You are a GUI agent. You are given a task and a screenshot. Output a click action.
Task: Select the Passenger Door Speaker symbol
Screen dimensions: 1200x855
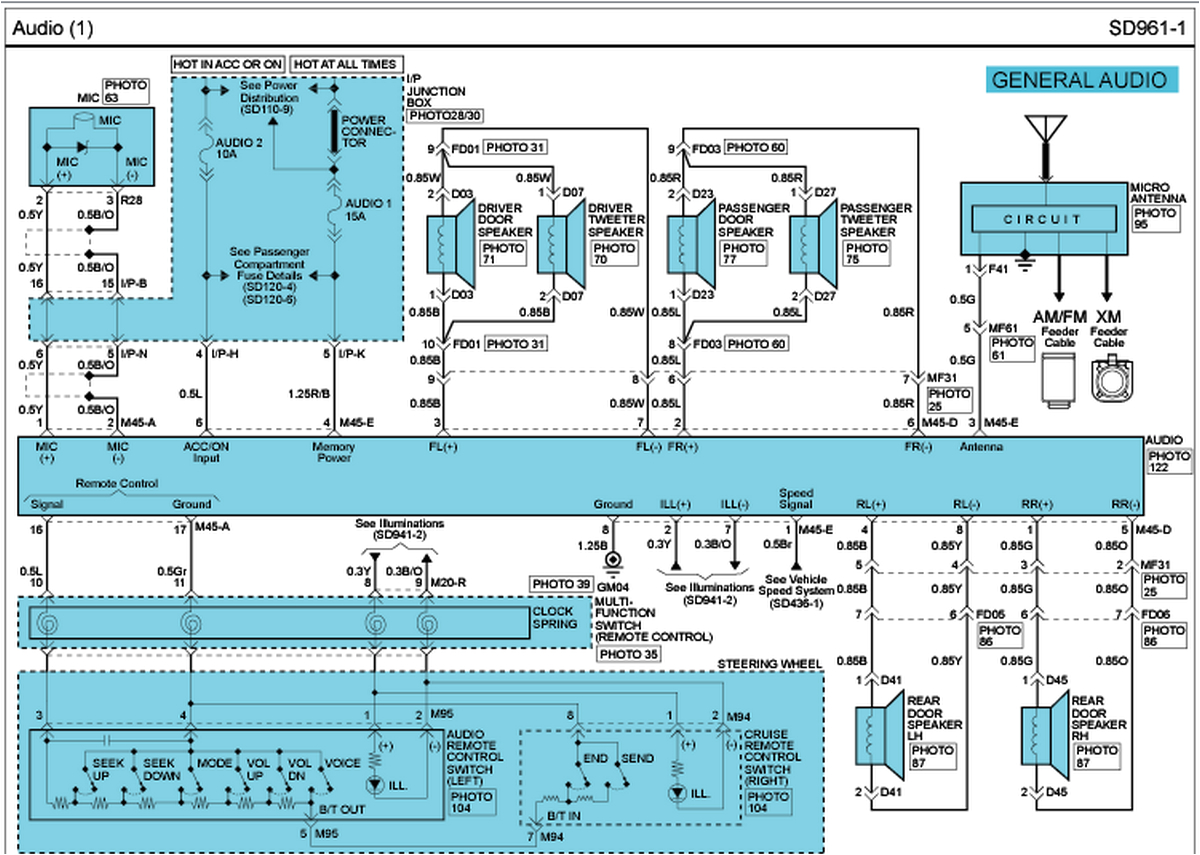point(685,244)
